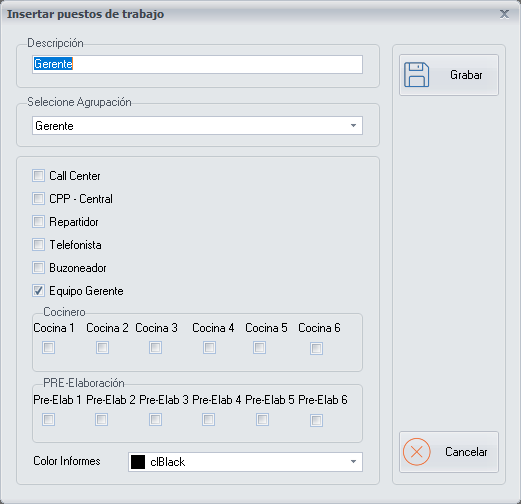The width and height of the screenshot is (521, 504).
Task: Check the Buzoneador option
Action: (x=38, y=267)
